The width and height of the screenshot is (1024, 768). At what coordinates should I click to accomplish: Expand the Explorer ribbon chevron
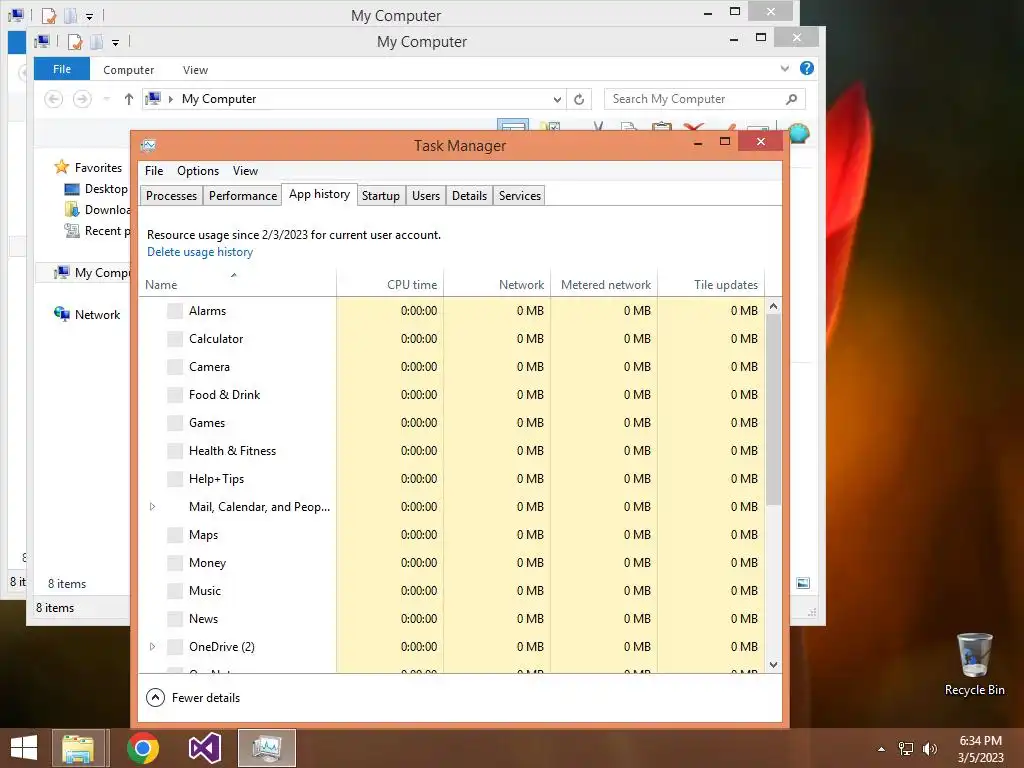(785, 69)
